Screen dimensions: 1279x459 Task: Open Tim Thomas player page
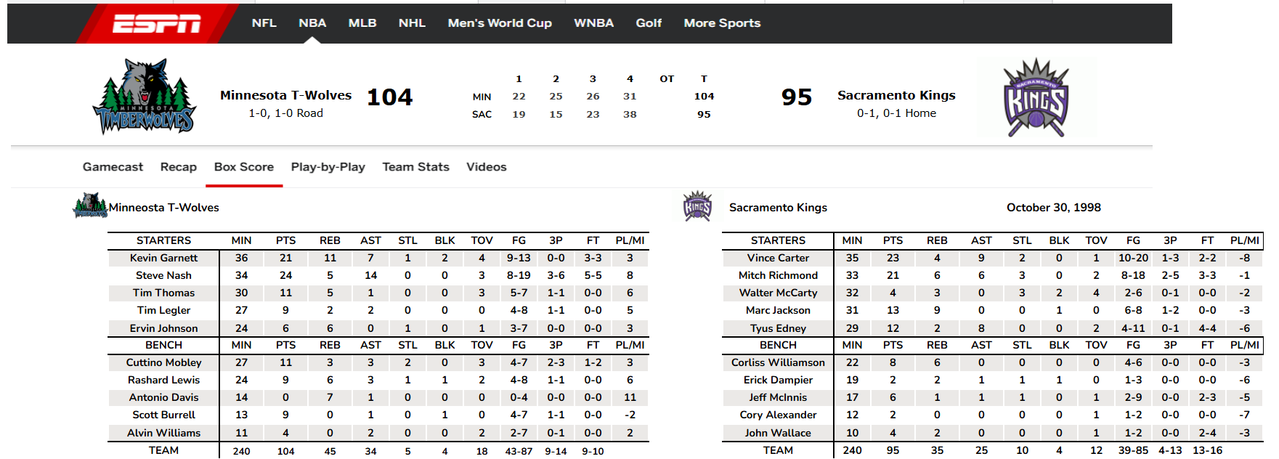pyautogui.click(x=165, y=293)
